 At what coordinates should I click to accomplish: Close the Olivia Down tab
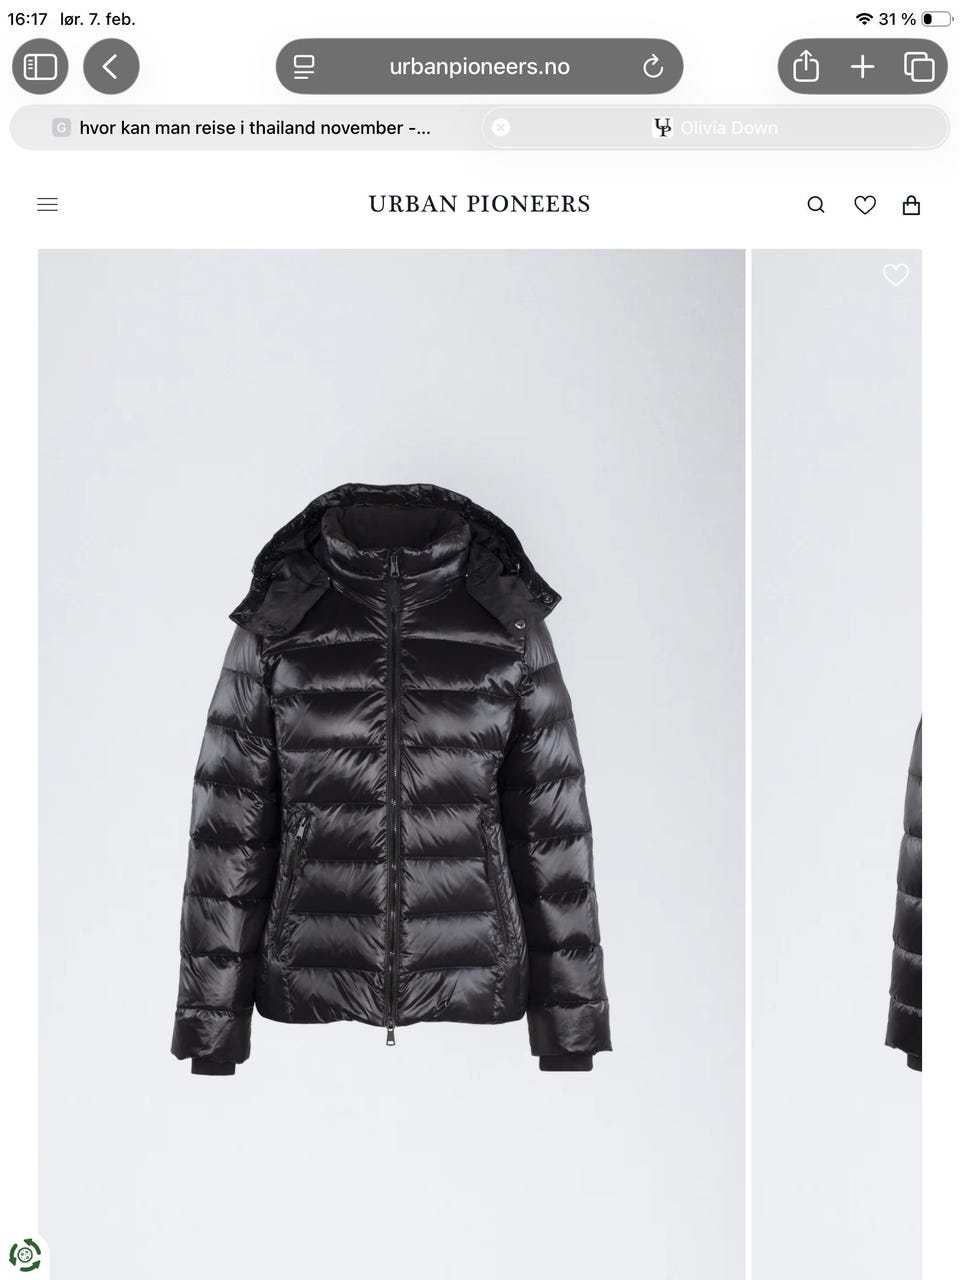(501, 127)
